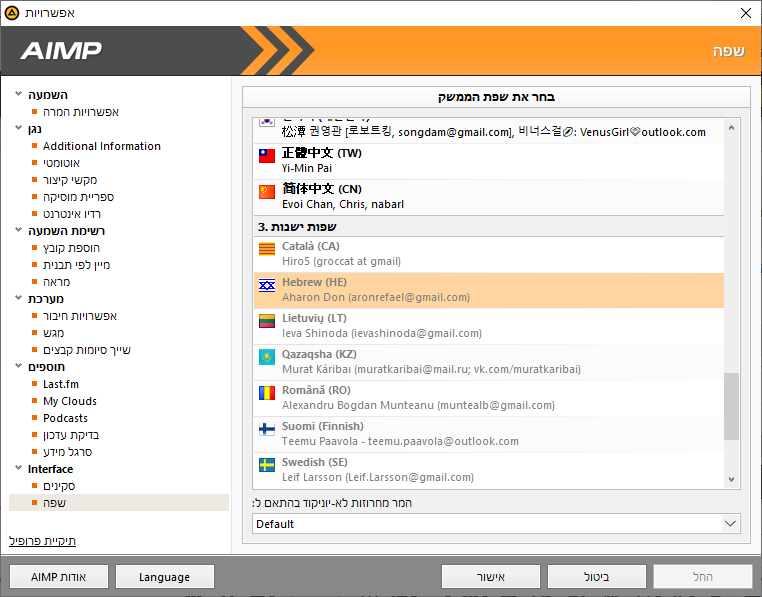Open the אפשרויות המרה page
The width and height of the screenshot is (762, 597).
click(x=81, y=112)
